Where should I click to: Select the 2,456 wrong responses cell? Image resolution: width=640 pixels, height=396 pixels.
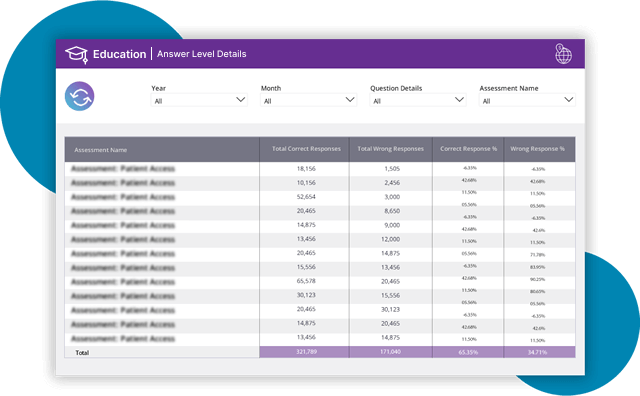pos(392,183)
